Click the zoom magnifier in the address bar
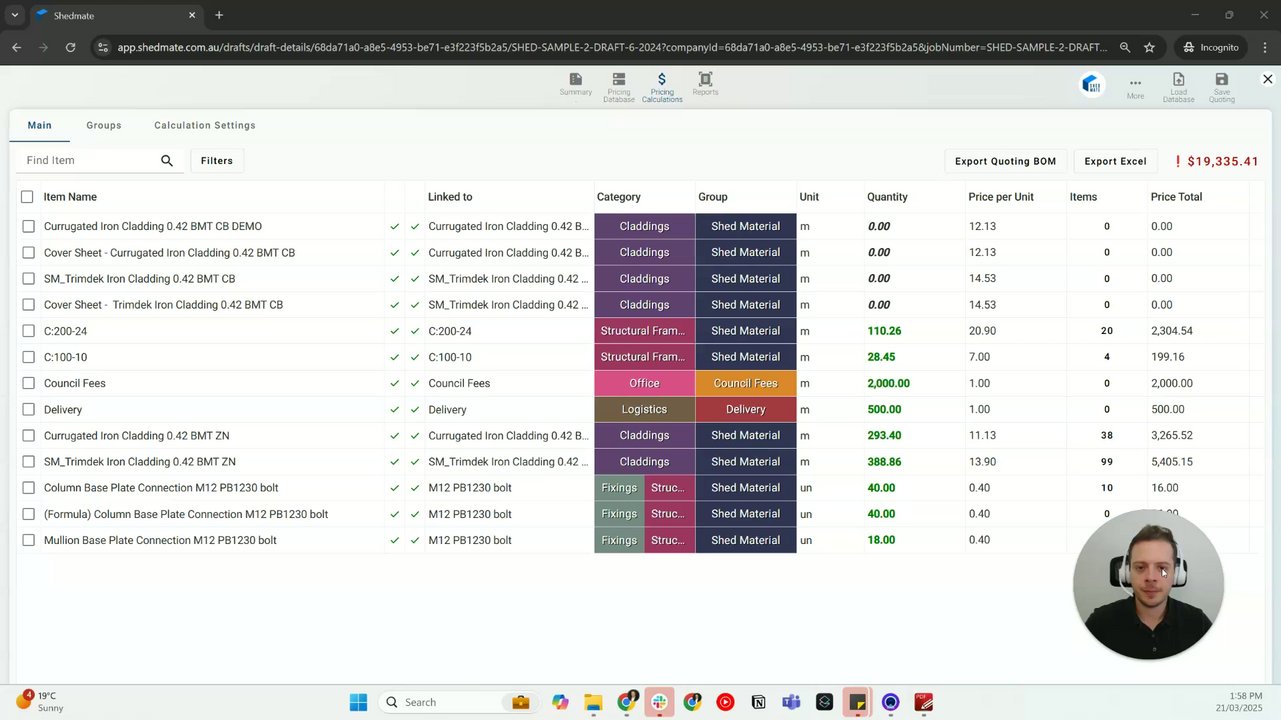 point(1125,47)
